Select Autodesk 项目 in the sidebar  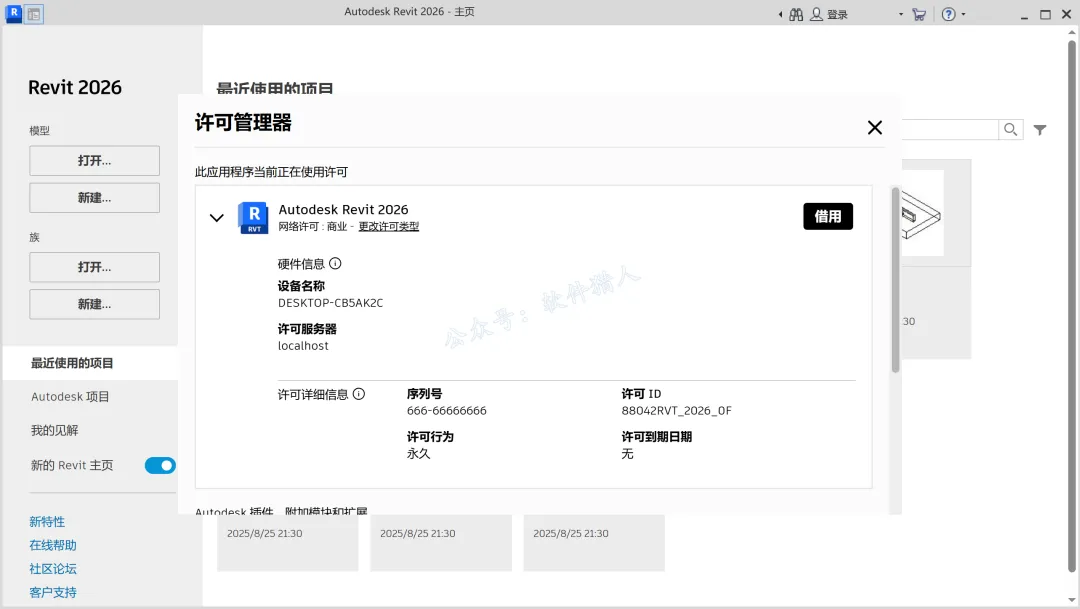pyautogui.click(x=70, y=397)
